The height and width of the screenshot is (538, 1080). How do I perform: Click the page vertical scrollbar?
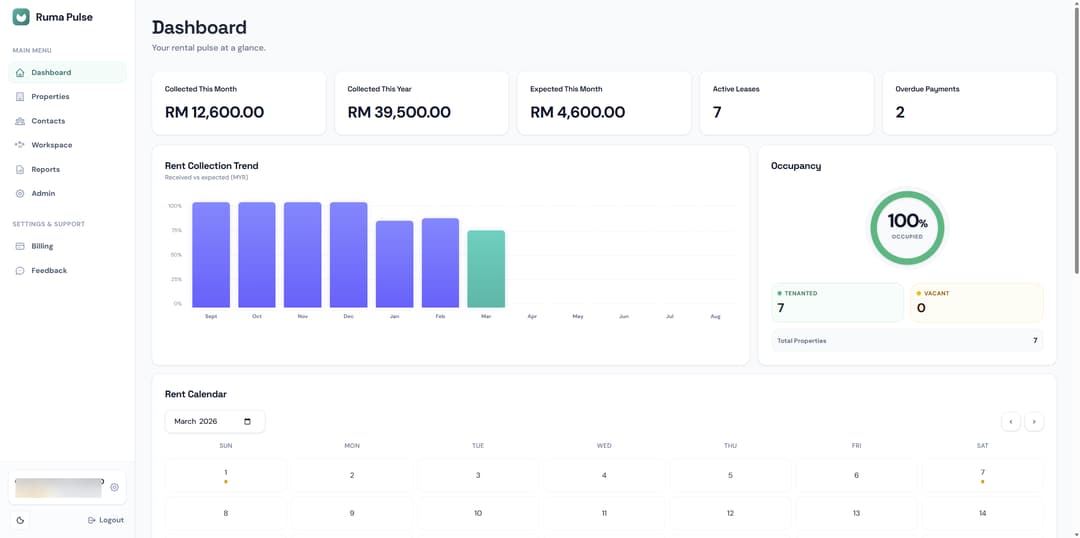1077,138
